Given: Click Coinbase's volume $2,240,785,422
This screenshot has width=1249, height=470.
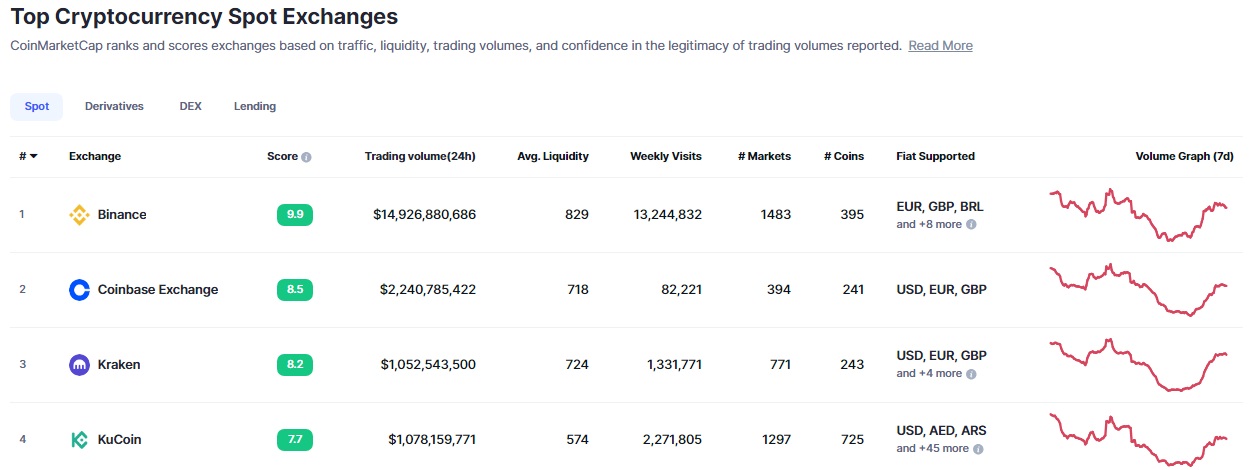Looking at the screenshot, I should click(x=428, y=290).
